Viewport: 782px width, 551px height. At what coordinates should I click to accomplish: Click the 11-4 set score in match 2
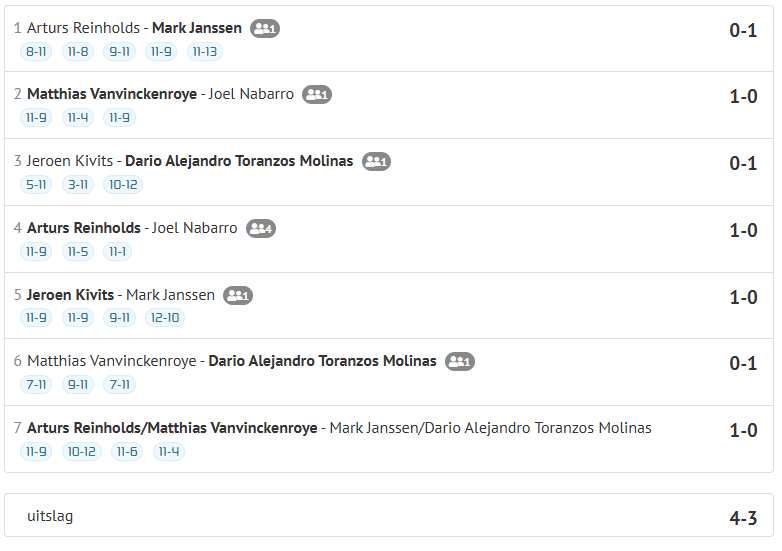click(x=78, y=118)
